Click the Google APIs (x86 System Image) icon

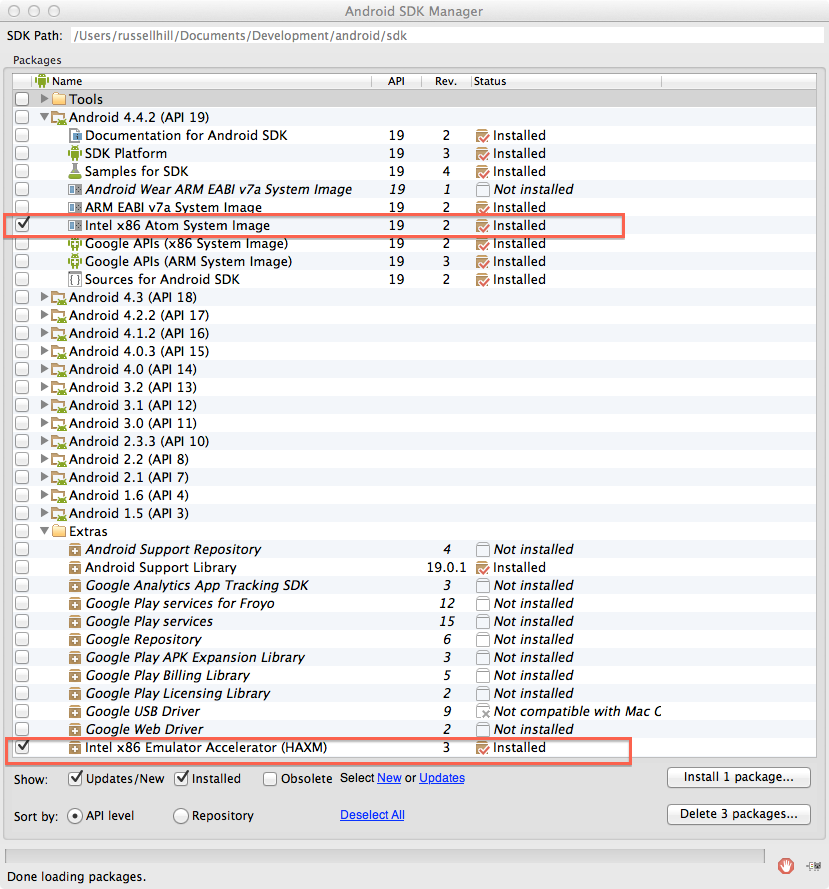pos(75,244)
